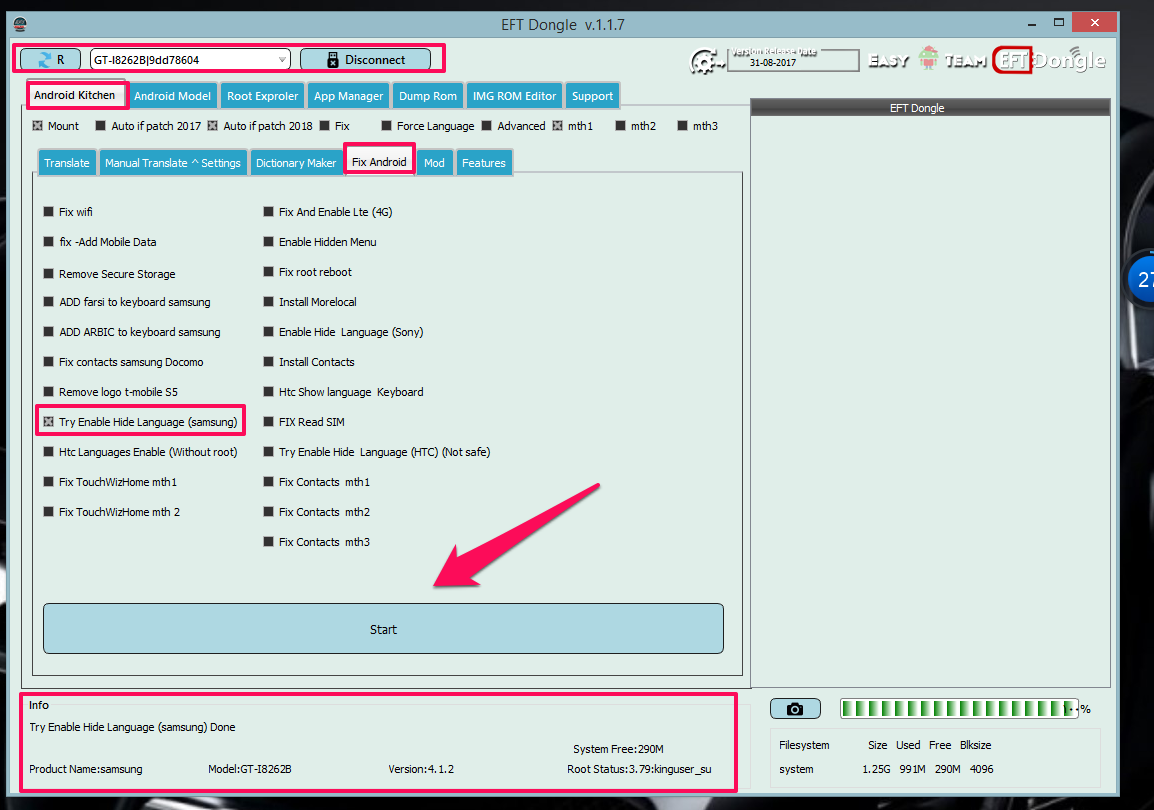The image size is (1154, 810).
Task: Click the EFT Dongle app icon in the title bar
Action: click(21, 24)
